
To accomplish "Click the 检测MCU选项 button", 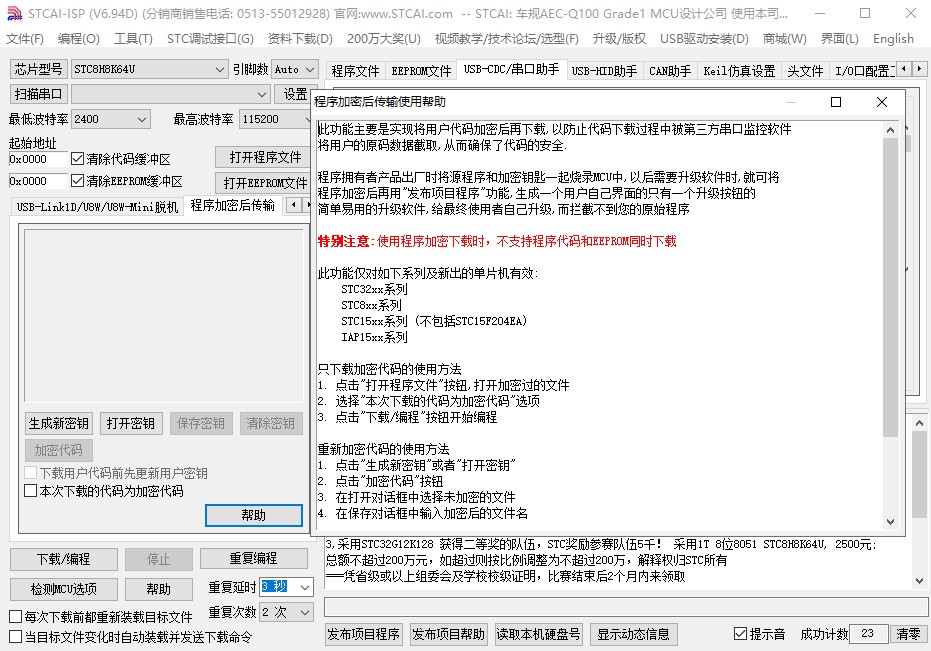I will coord(64,589).
